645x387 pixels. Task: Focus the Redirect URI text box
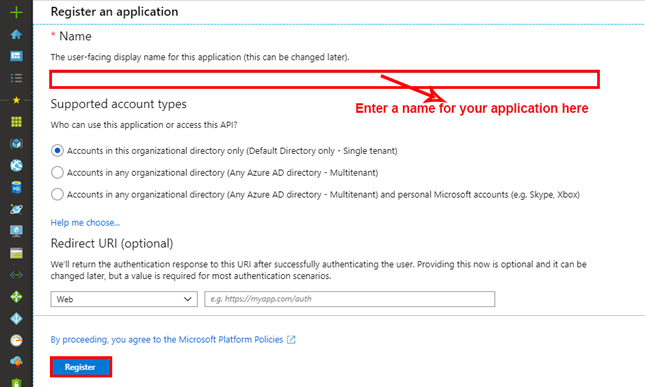[x=350, y=299]
